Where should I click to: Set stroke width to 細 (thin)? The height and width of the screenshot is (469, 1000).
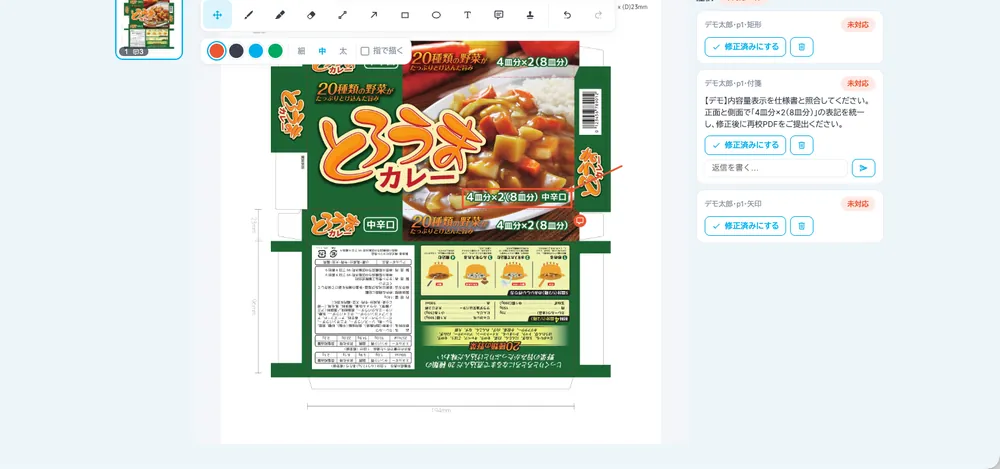coord(301,51)
